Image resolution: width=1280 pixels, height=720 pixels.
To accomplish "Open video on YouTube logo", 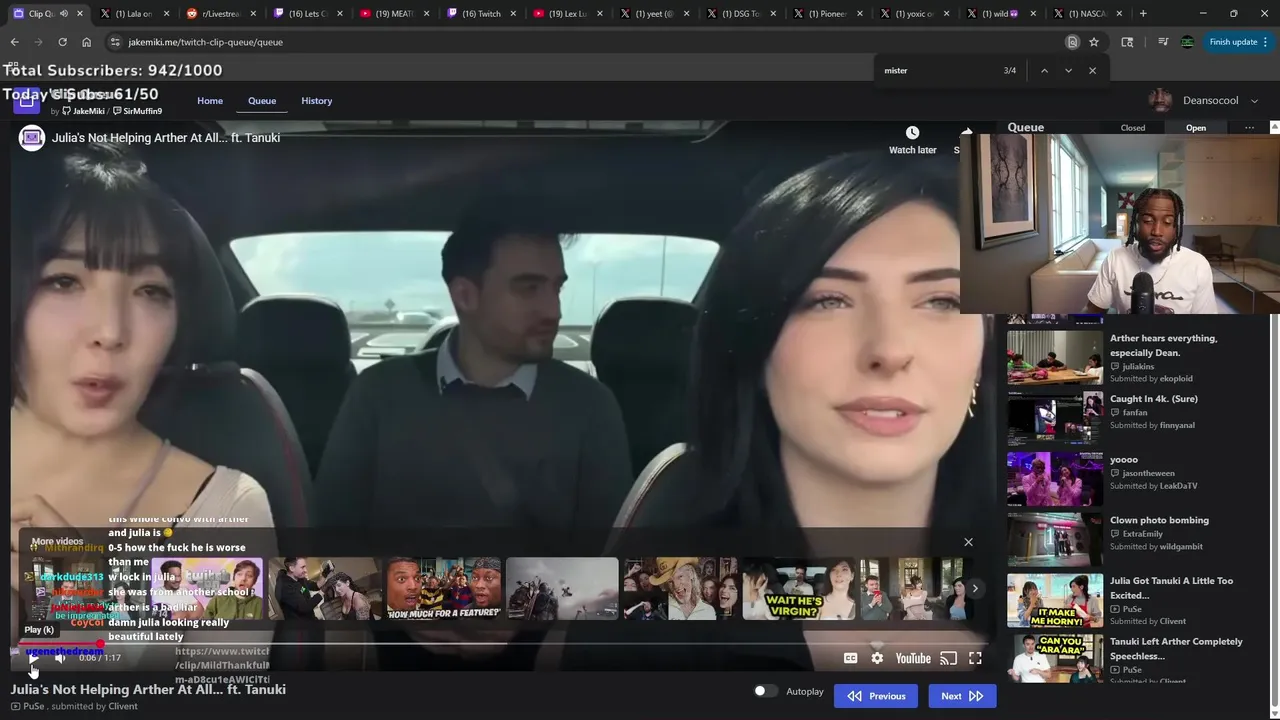I will (913, 658).
